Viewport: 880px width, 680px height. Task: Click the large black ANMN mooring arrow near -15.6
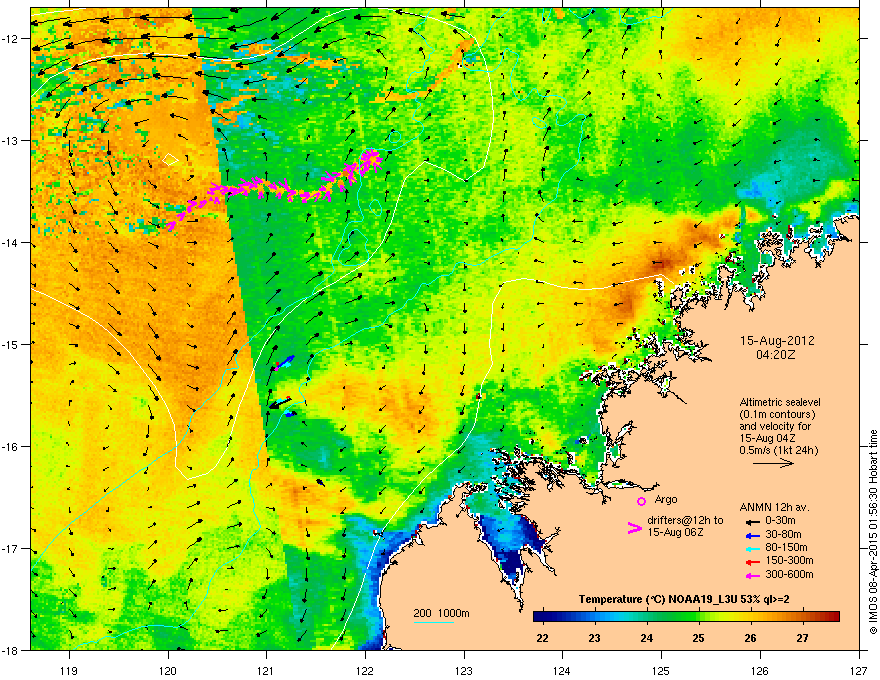[x=279, y=402]
